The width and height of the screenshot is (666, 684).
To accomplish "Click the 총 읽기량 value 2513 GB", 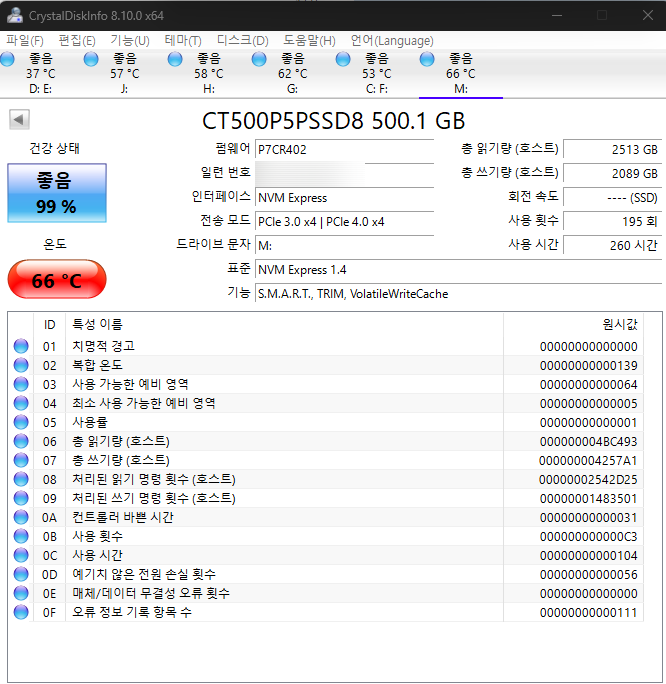I will [613, 150].
